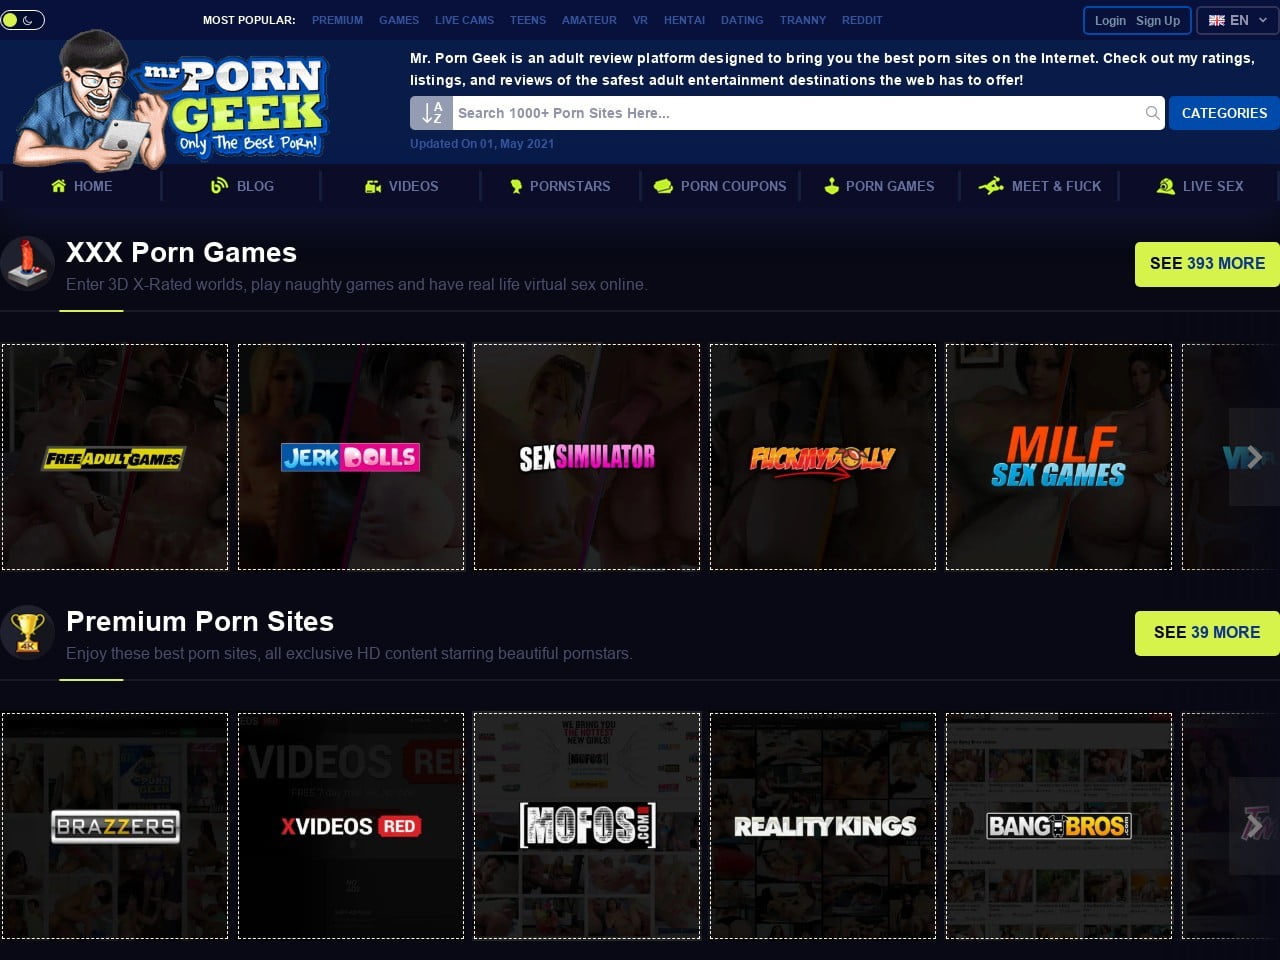Advance the games carousel with next arrow
Image resolution: width=1280 pixels, height=960 pixels.
tap(1254, 457)
